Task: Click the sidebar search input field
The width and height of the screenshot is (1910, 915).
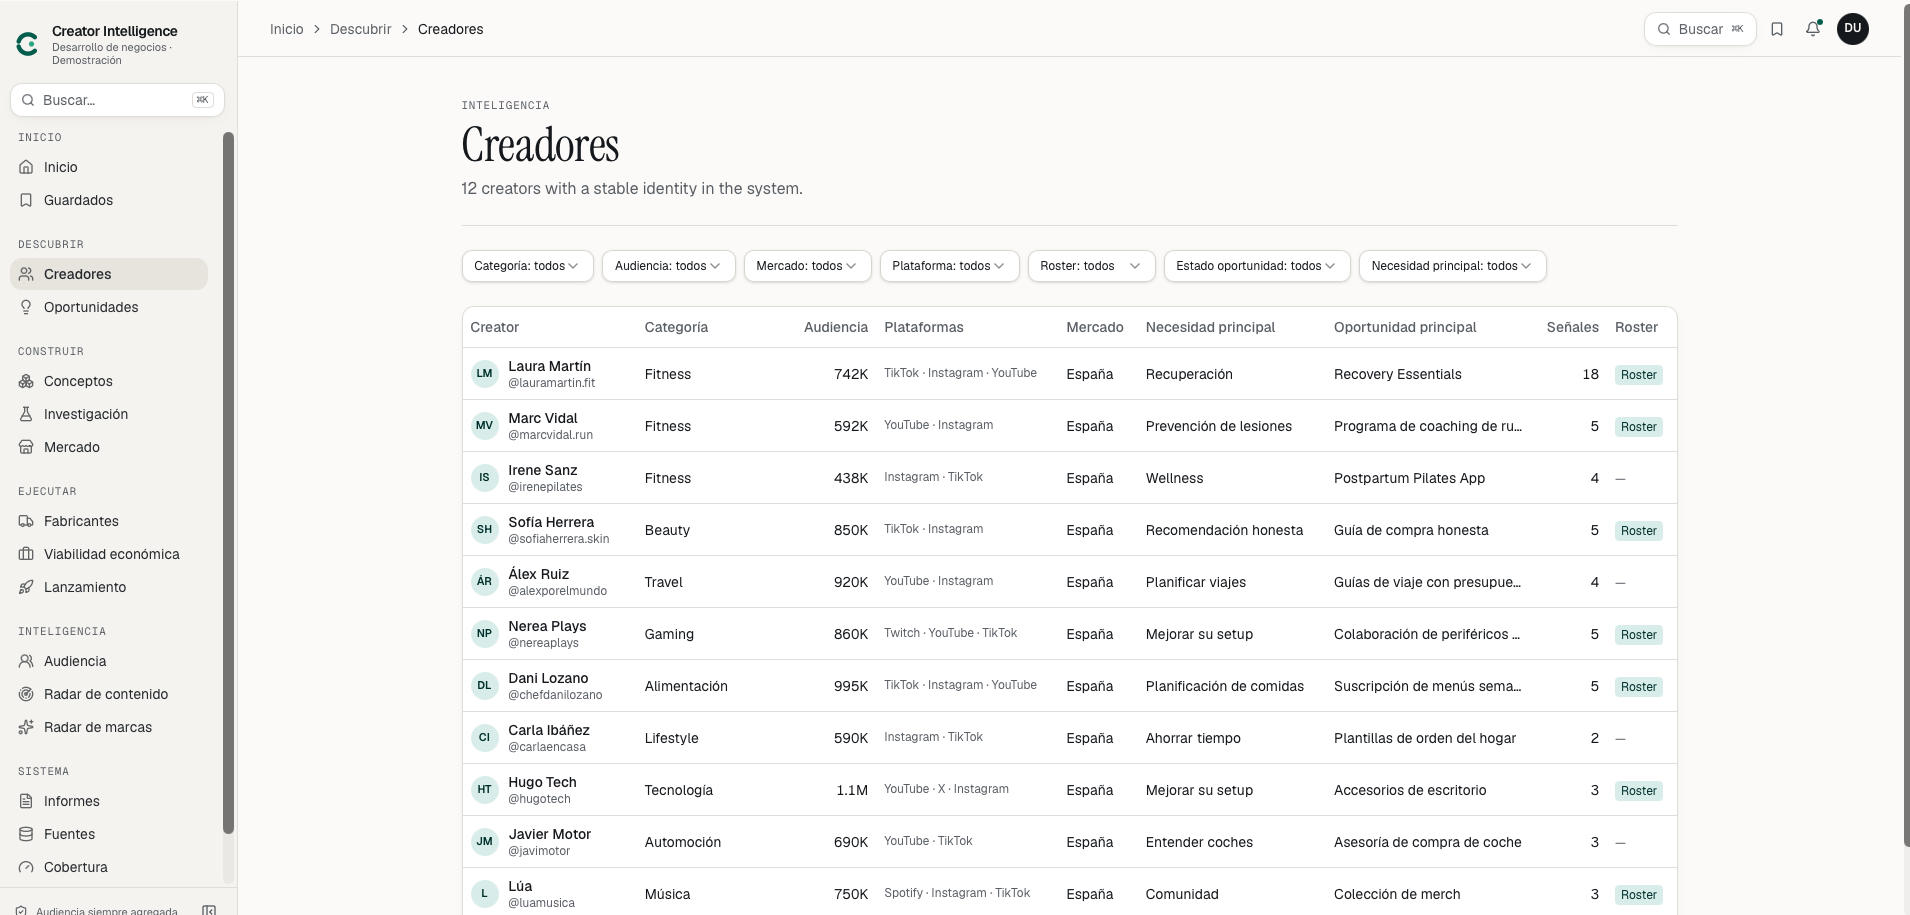Action: point(117,100)
